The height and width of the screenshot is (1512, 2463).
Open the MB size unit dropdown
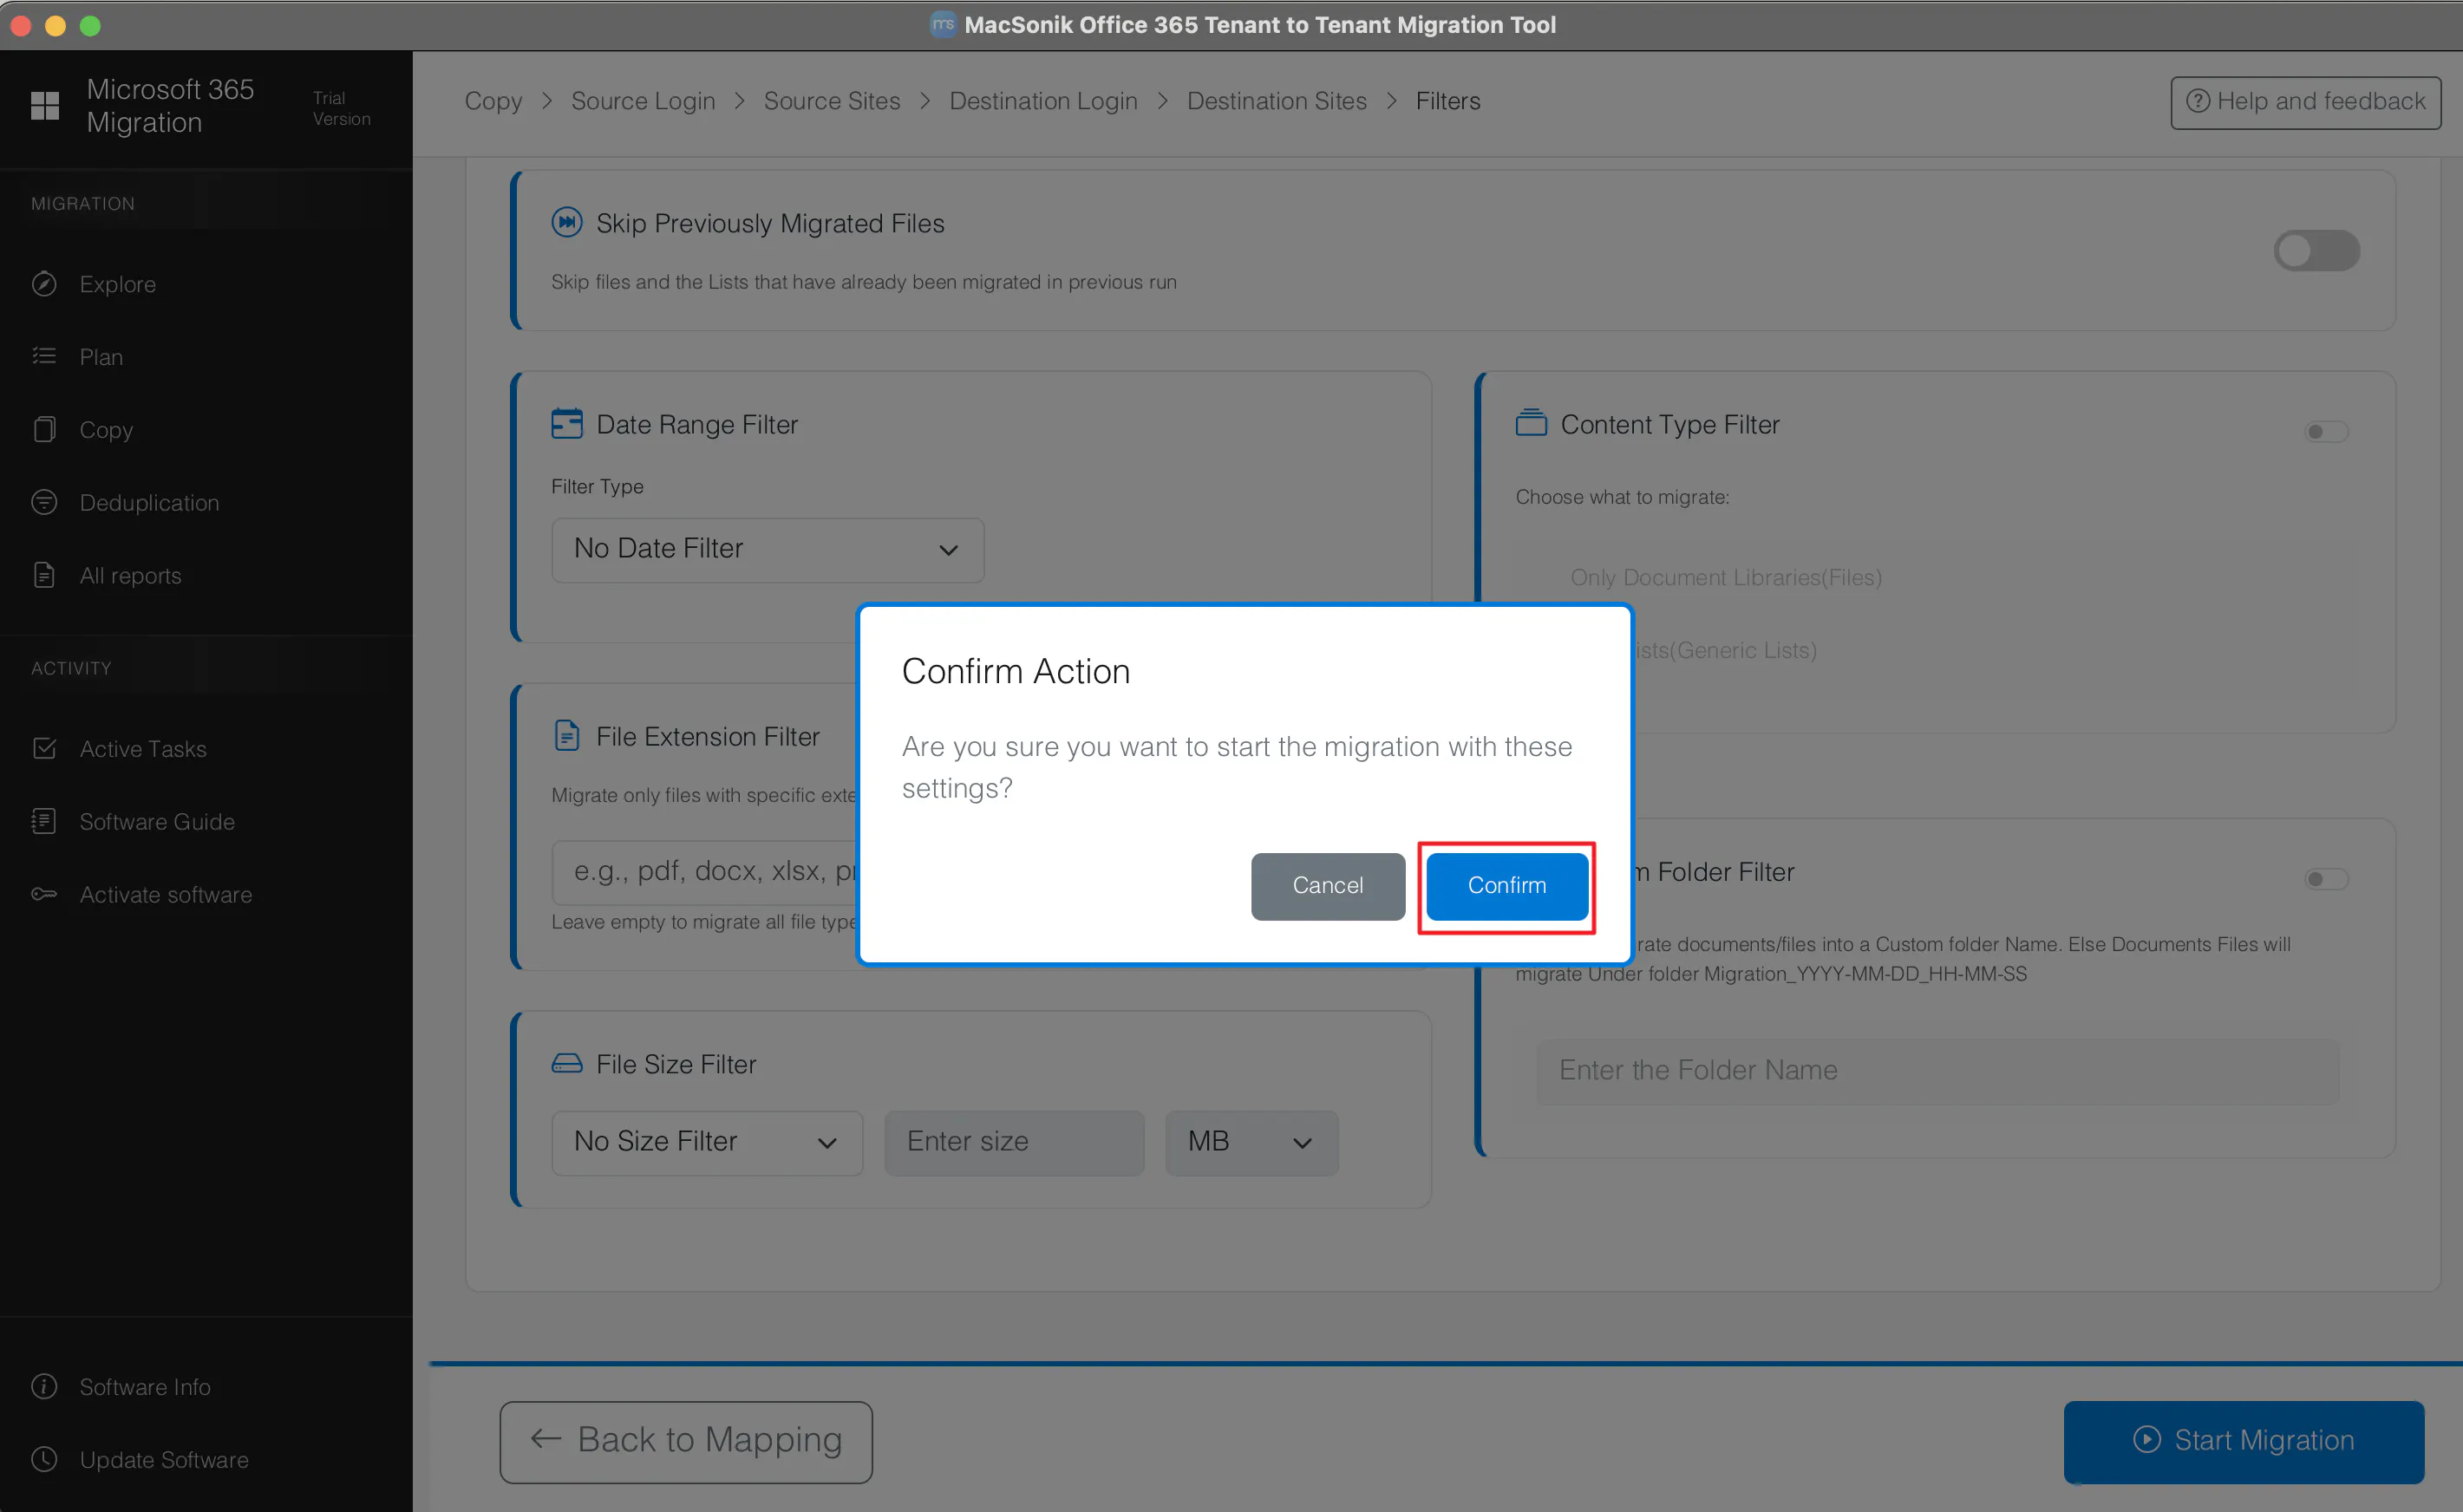click(1251, 1142)
